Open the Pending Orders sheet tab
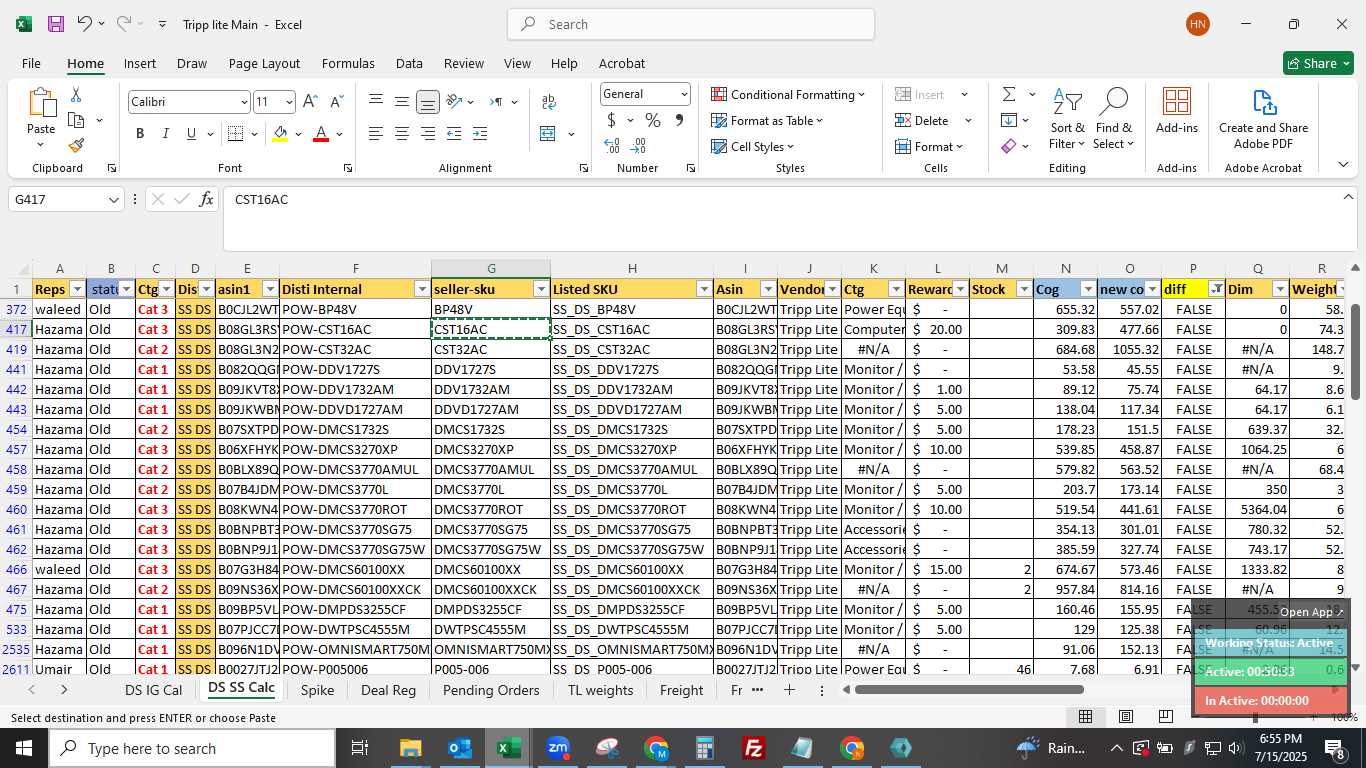The width and height of the screenshot is (1366, 768). [491, 690]
